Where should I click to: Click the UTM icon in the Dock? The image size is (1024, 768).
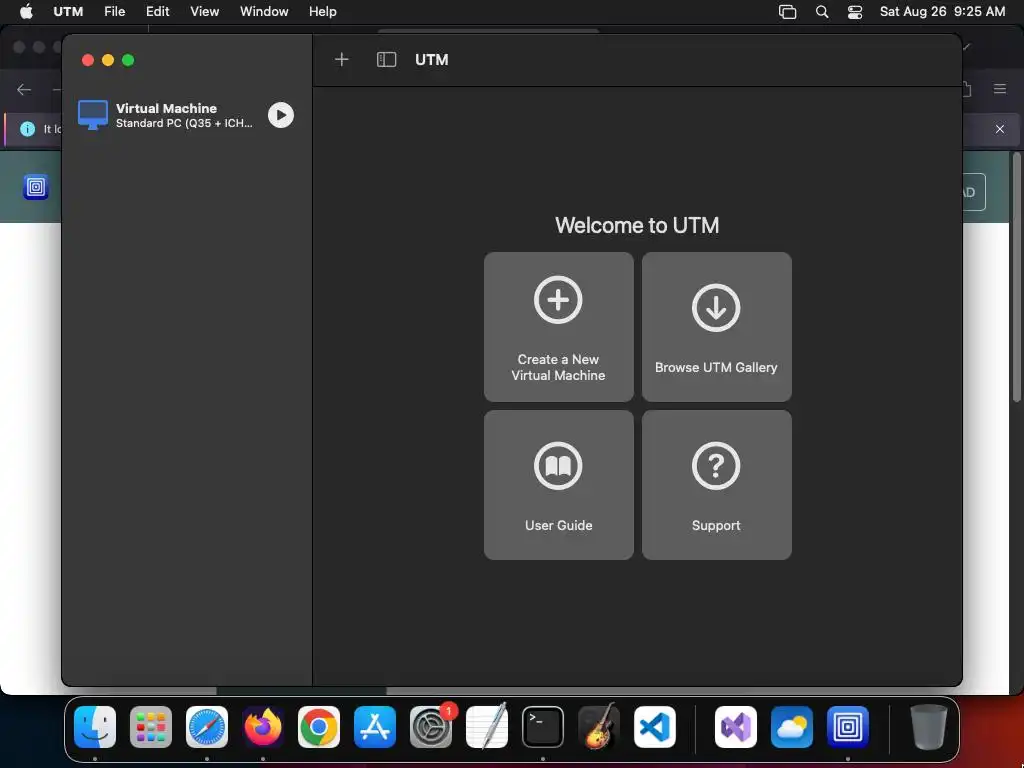(848, 726)
